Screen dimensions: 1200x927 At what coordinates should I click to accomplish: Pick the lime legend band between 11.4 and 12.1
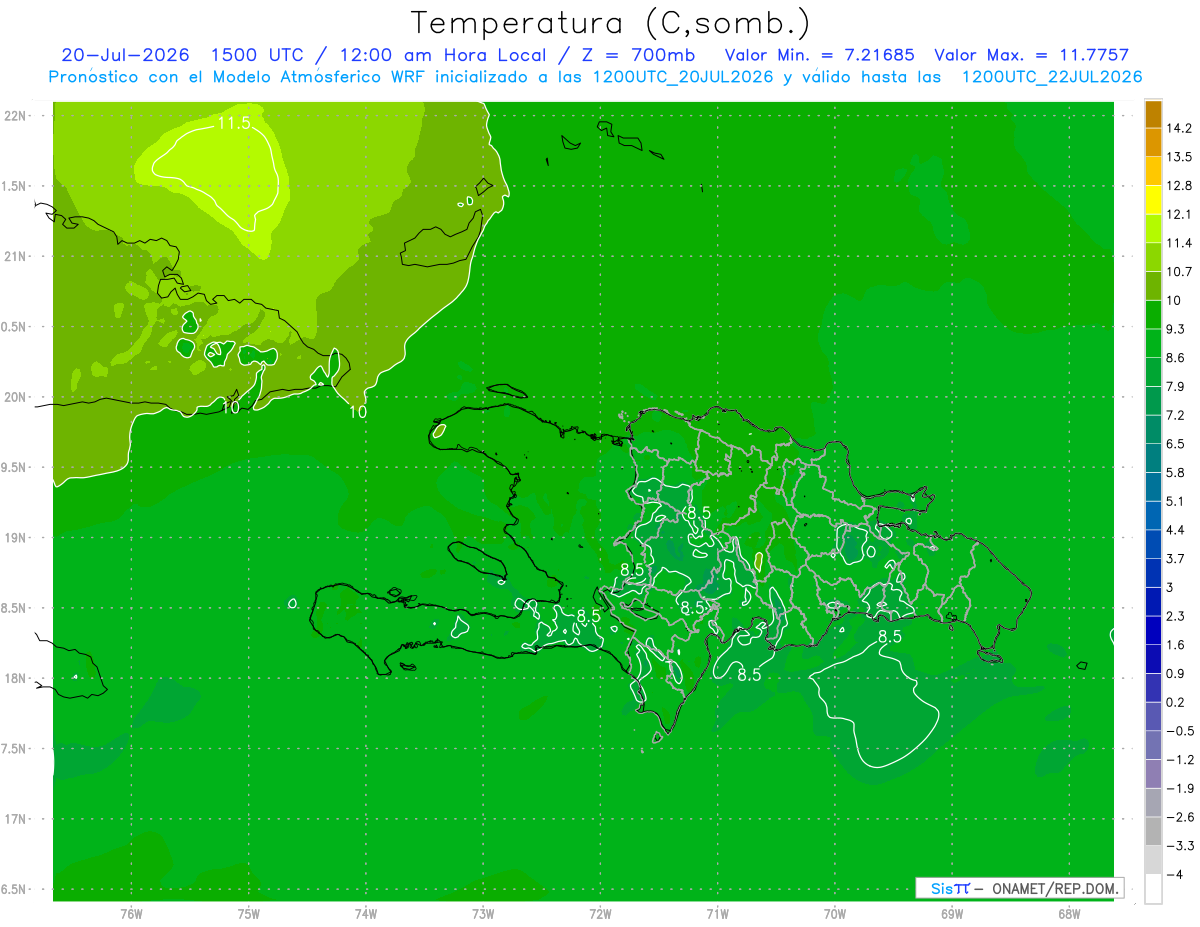click(x=1153, y=229)
